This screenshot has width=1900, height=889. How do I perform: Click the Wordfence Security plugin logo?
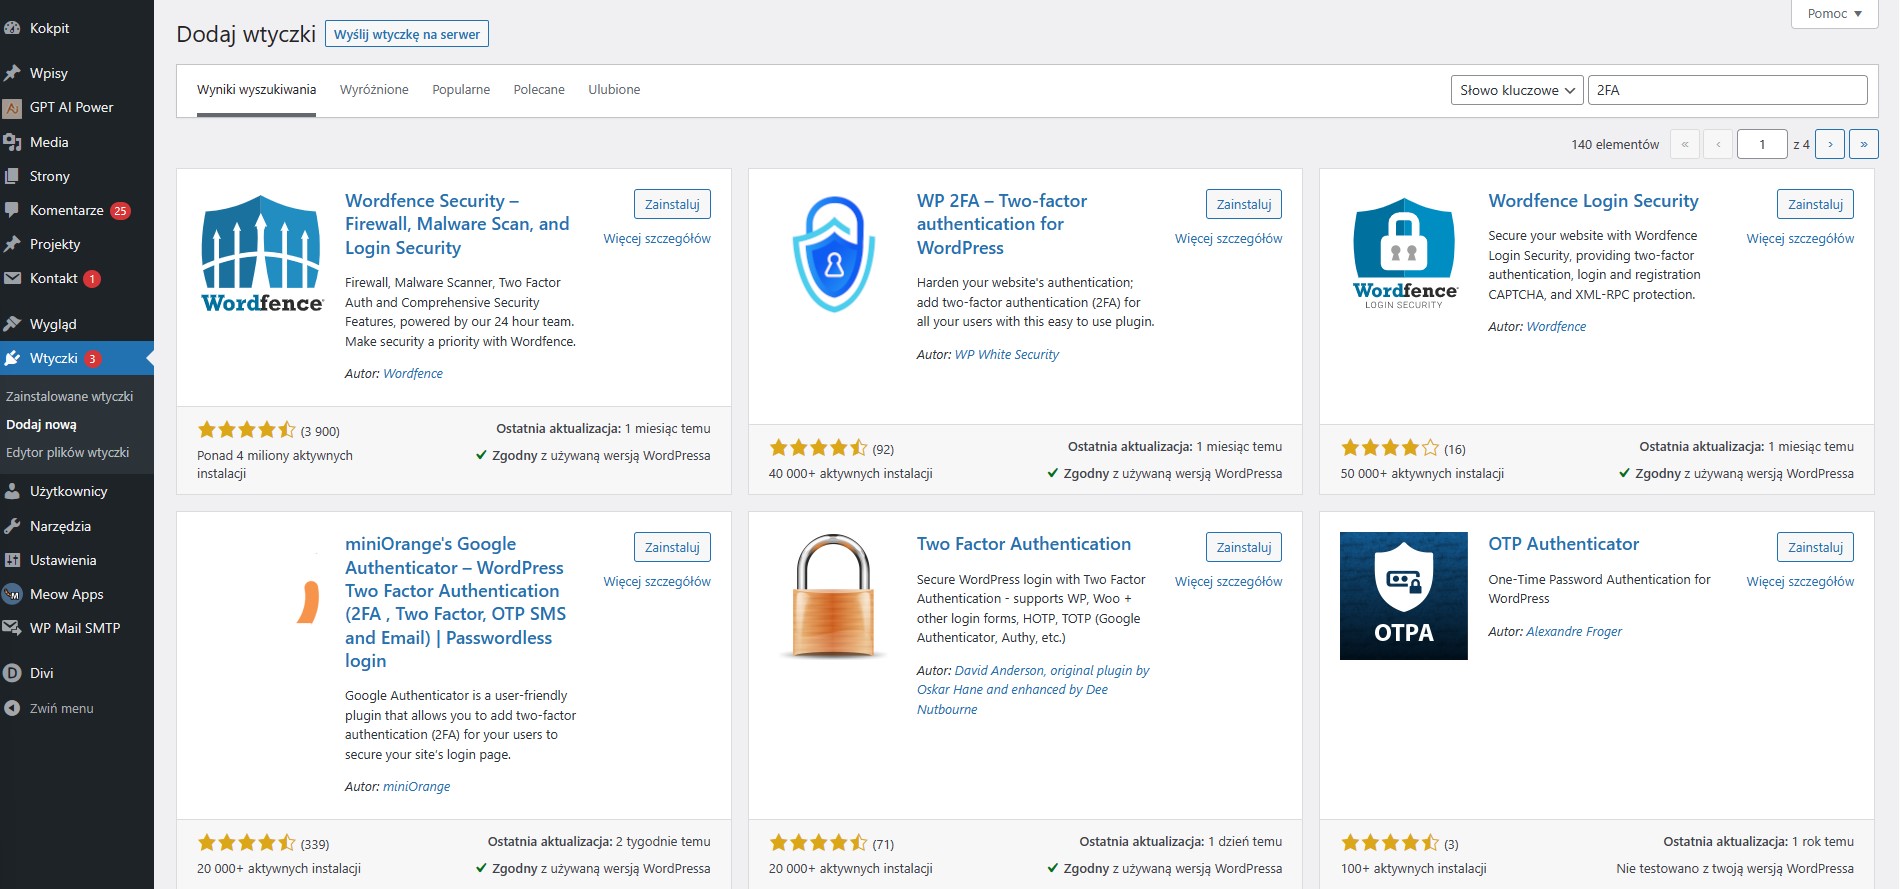[x=261, y=253]
